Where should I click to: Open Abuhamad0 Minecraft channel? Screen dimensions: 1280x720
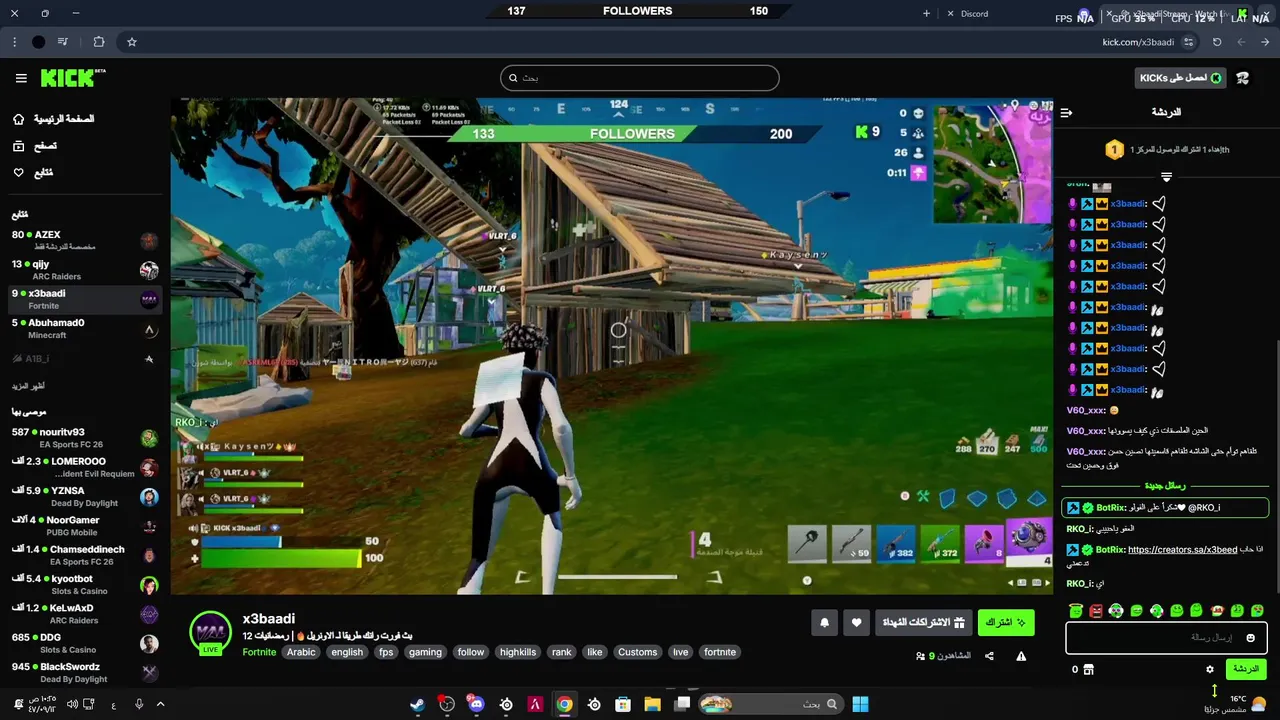click(84, 328)
